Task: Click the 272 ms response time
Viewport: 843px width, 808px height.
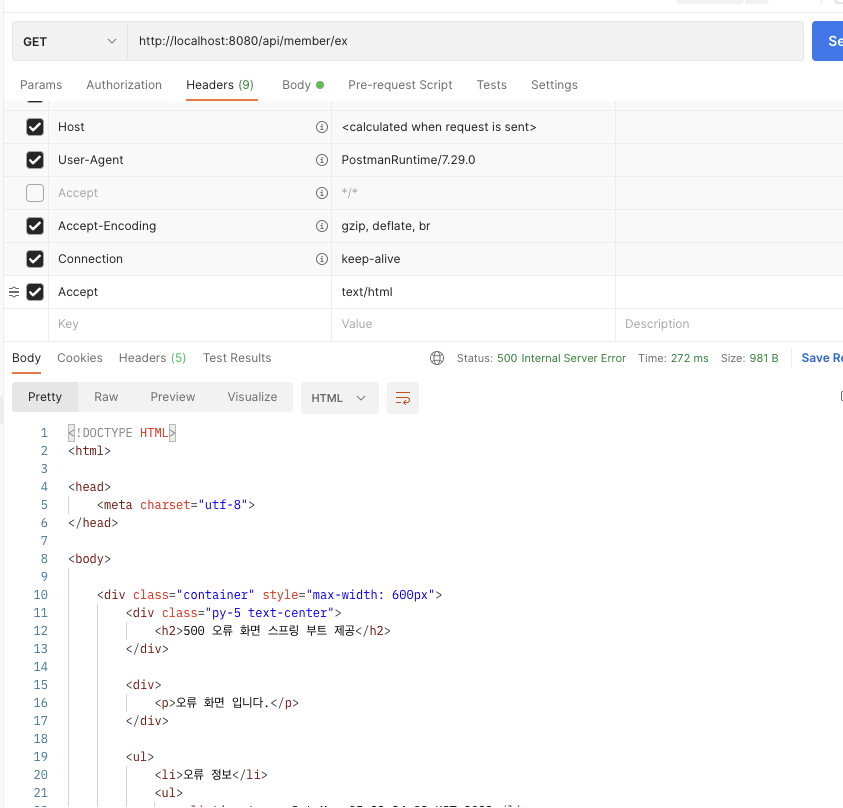Action: pos(689,358)
